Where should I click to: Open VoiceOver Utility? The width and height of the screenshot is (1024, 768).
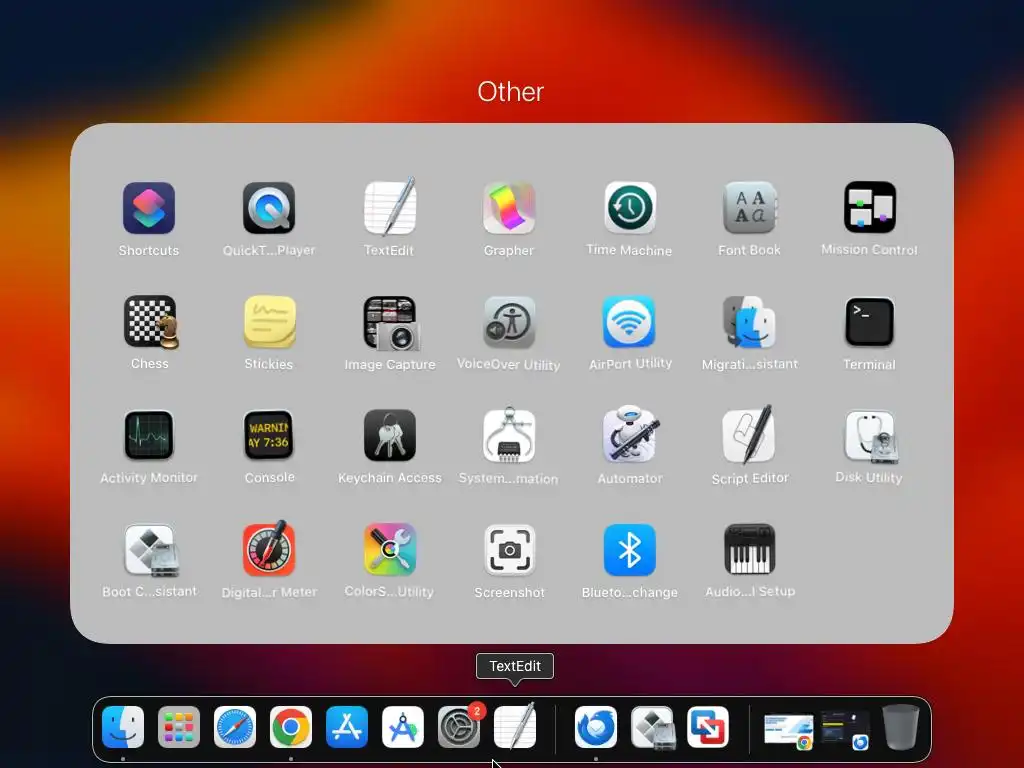click(509, 322)
